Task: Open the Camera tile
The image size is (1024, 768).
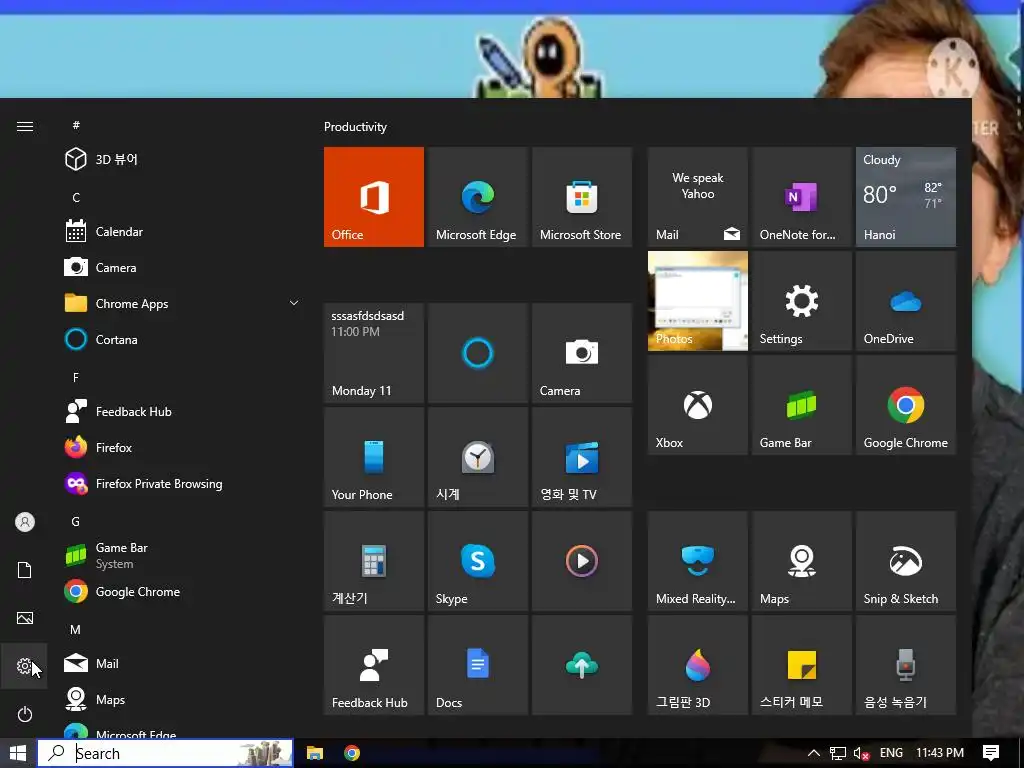Action: click(x=581, y=353)
